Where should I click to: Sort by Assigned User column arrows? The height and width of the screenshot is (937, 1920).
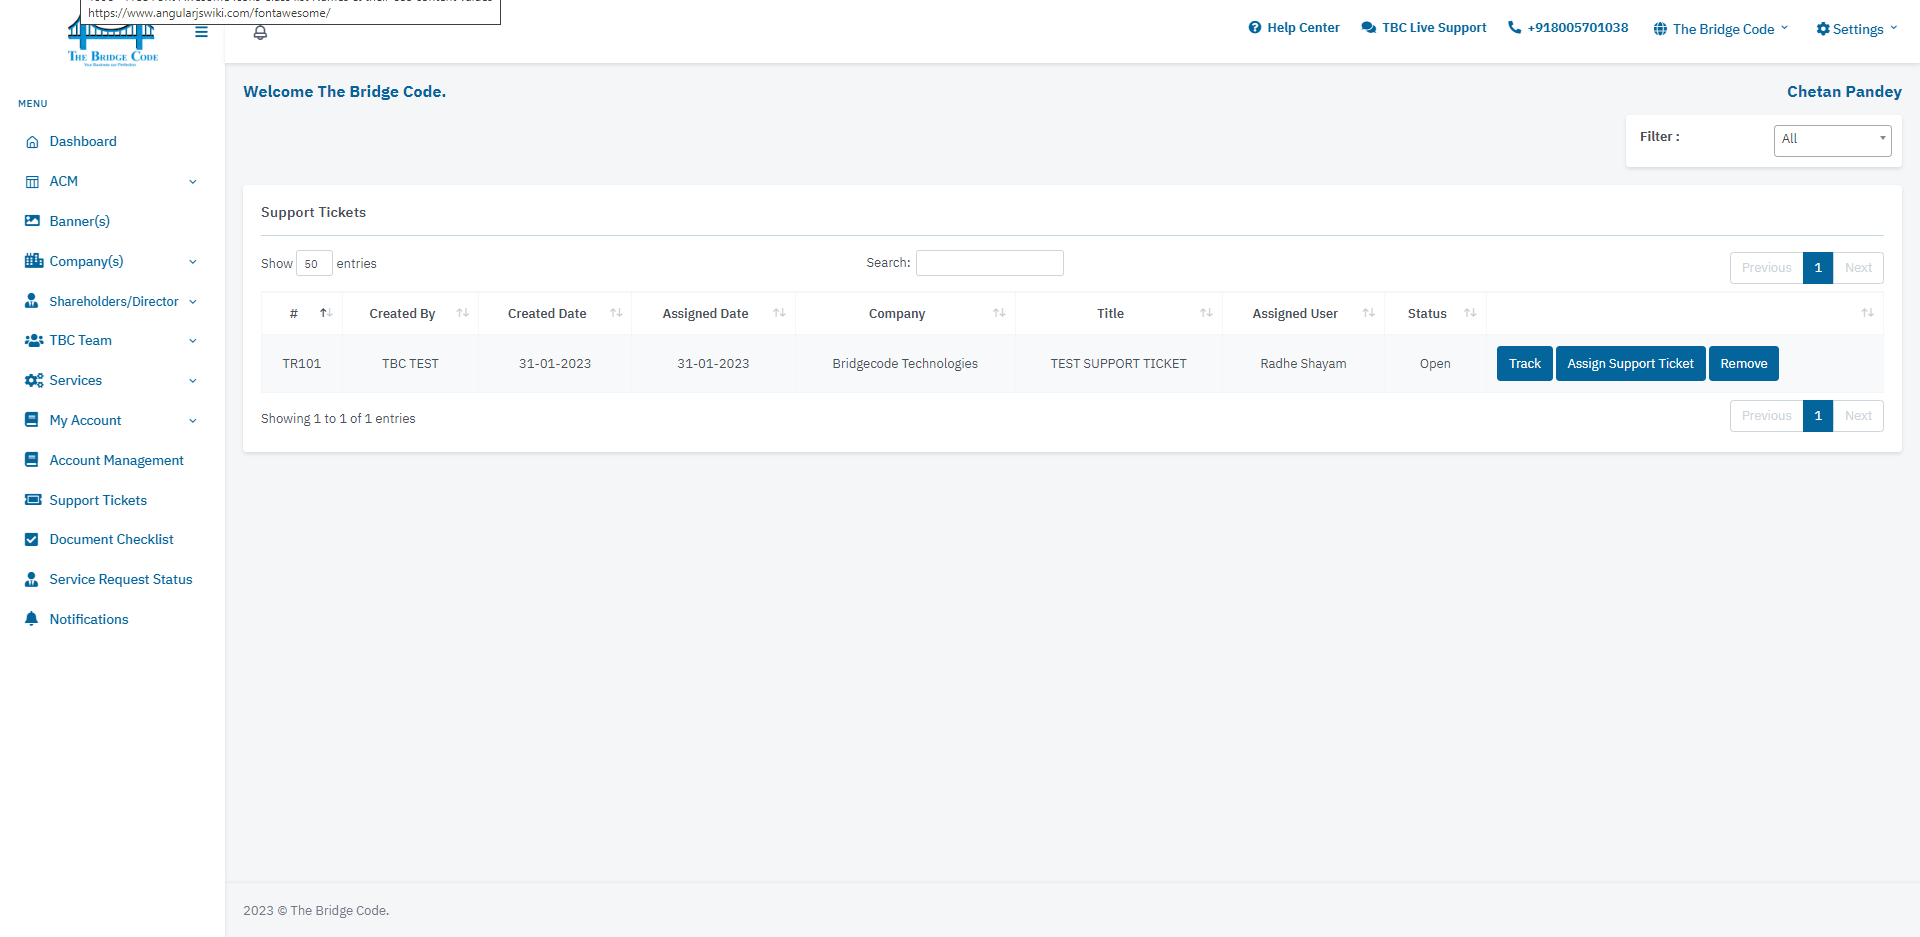[x=1368, y=313]
